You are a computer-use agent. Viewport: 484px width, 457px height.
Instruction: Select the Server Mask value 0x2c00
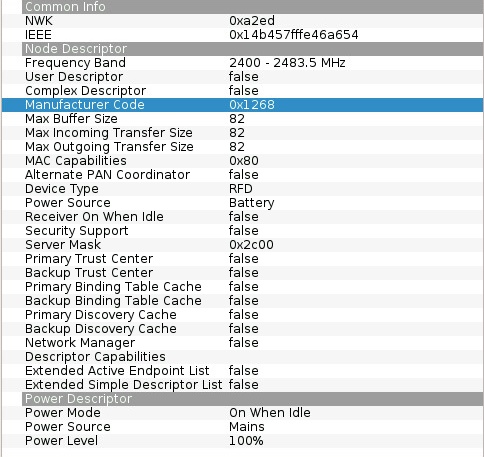coord(251,245)
